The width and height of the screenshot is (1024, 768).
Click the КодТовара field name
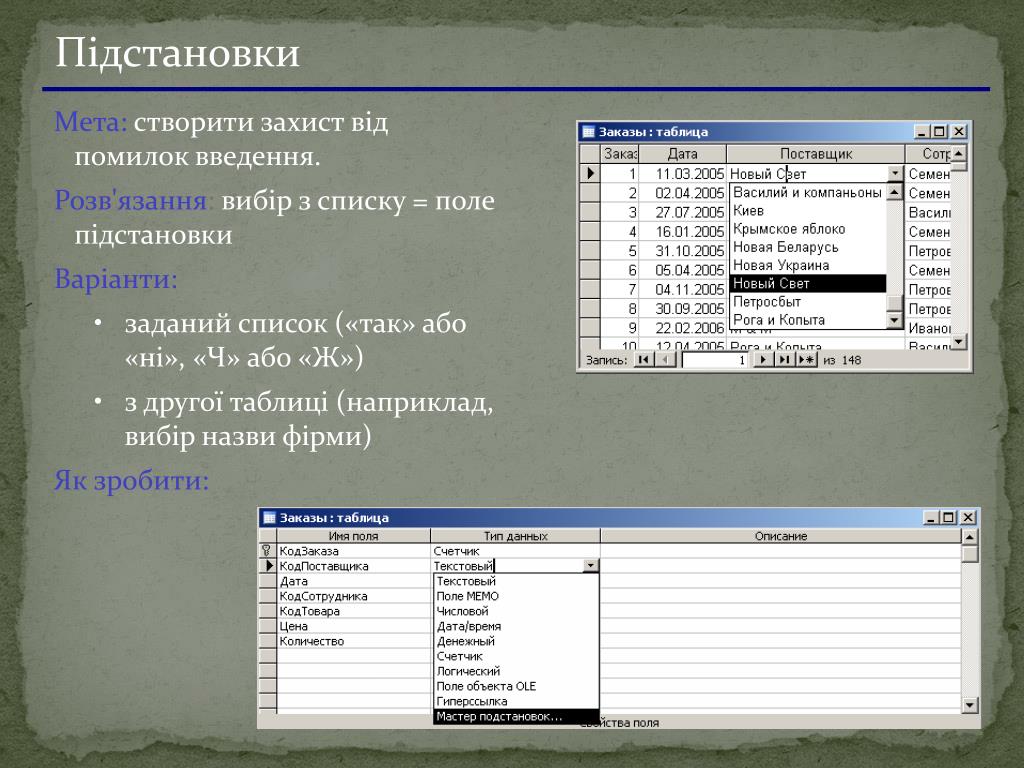coord(353,611)
